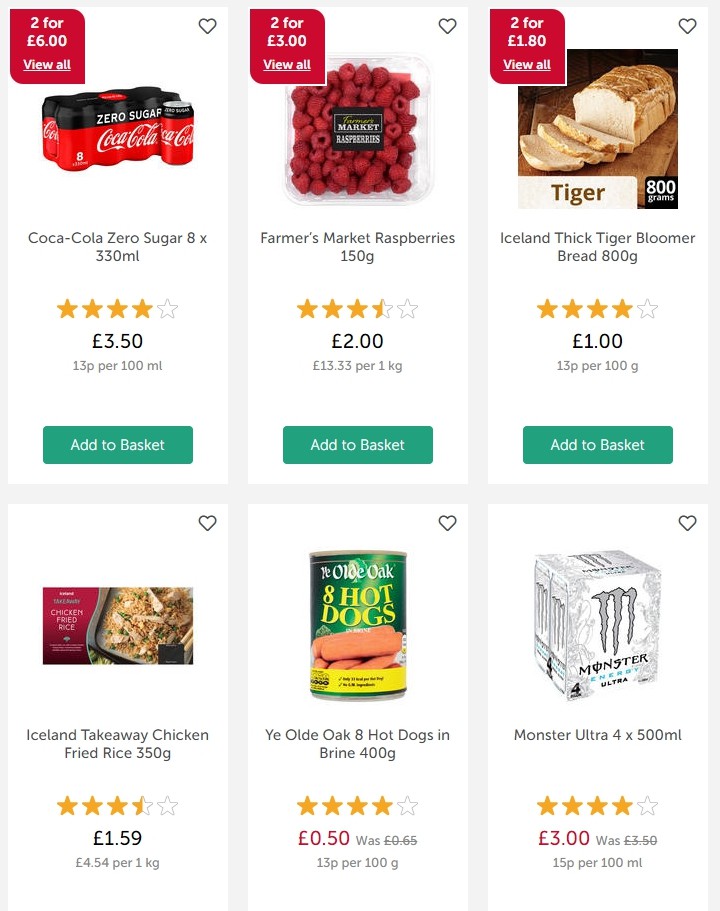Click the heart icon on Ye Olde Oak Hot Dogs
Viewport: 720px width, 911px height.
(447, 523)
